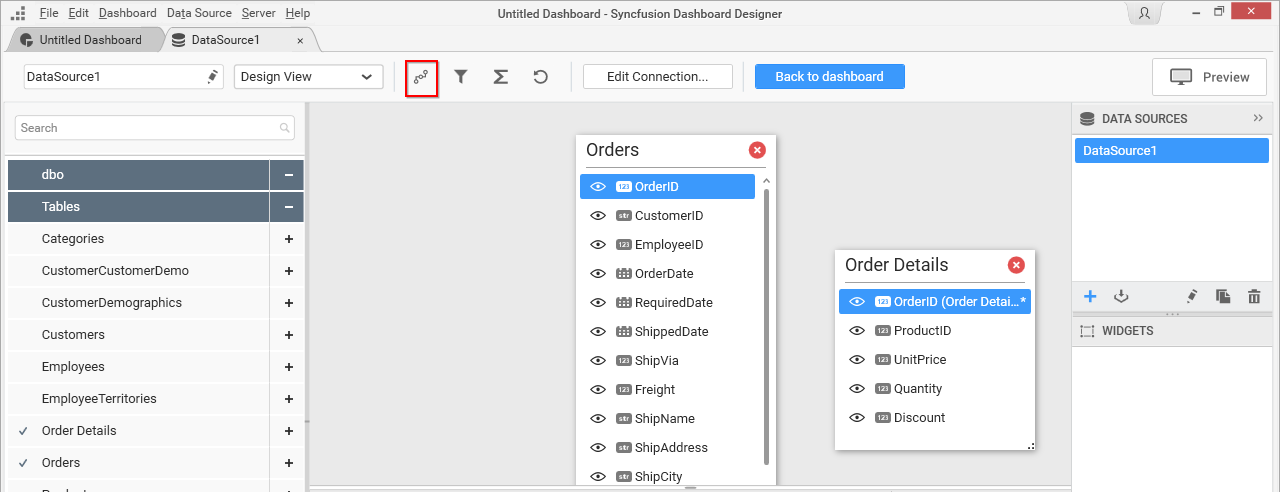Duplicate data source using copy icon

[1222, 296]
